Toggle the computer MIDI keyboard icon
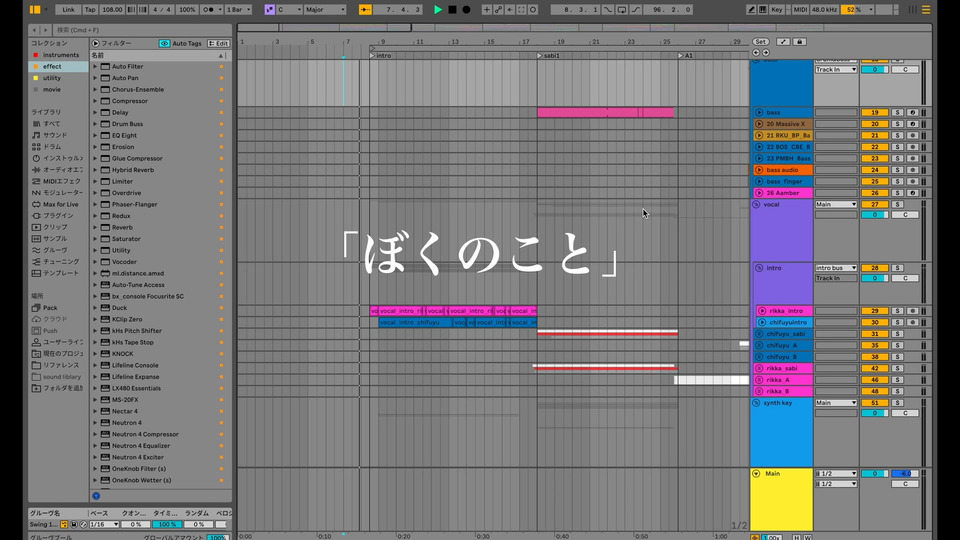 pyautogui.click(x=763, y=9)
